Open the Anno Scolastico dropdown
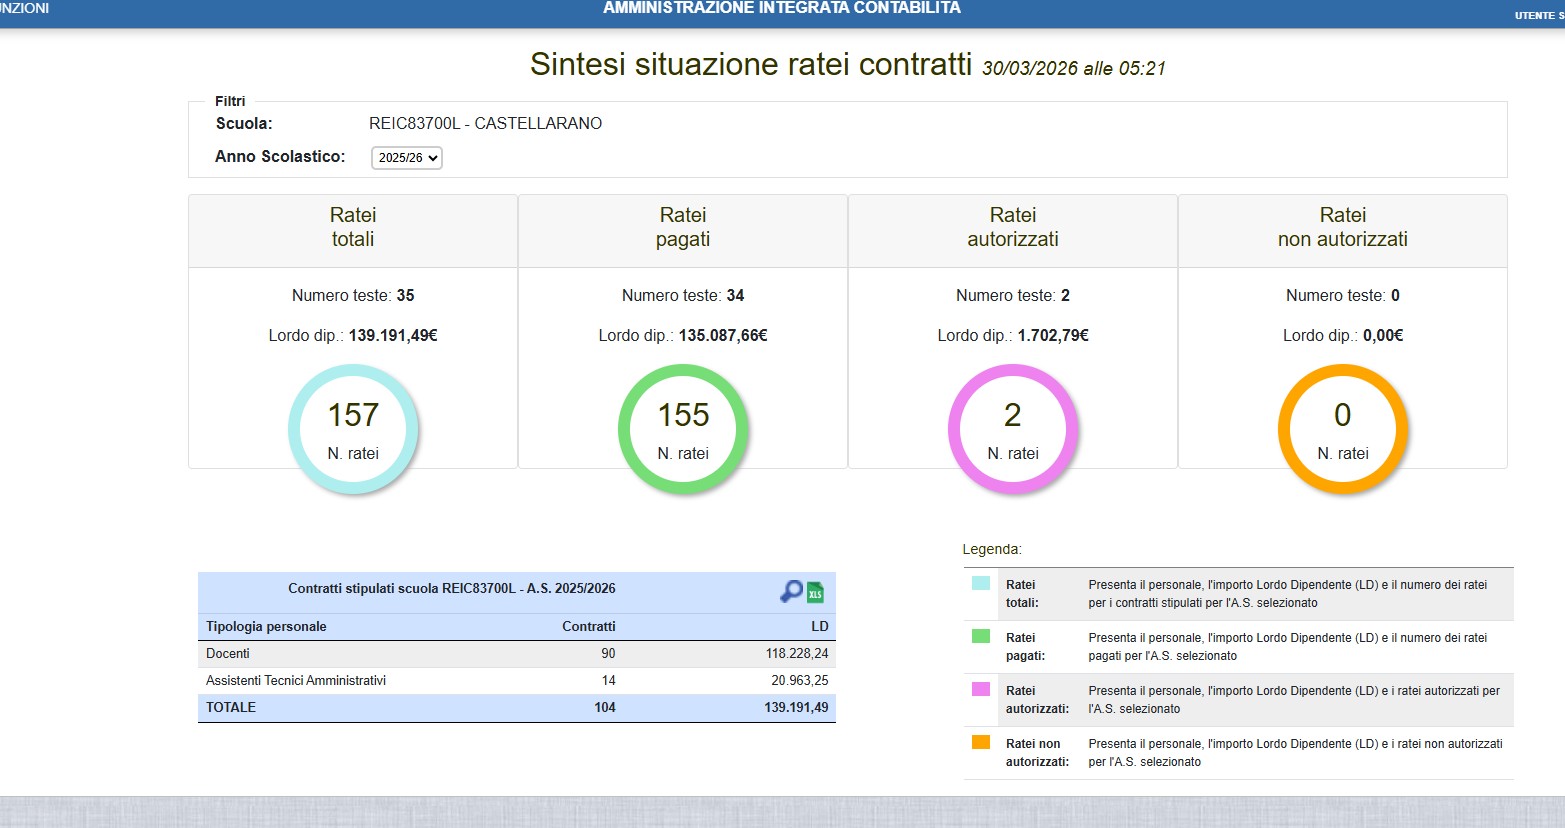 (x=406, y=158)
